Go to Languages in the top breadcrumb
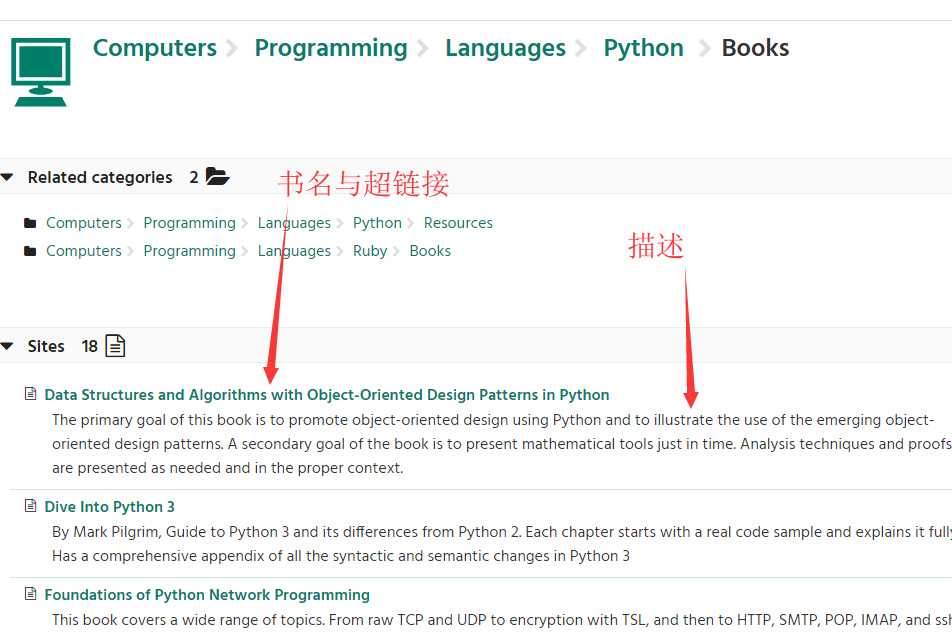 (505, 48)
